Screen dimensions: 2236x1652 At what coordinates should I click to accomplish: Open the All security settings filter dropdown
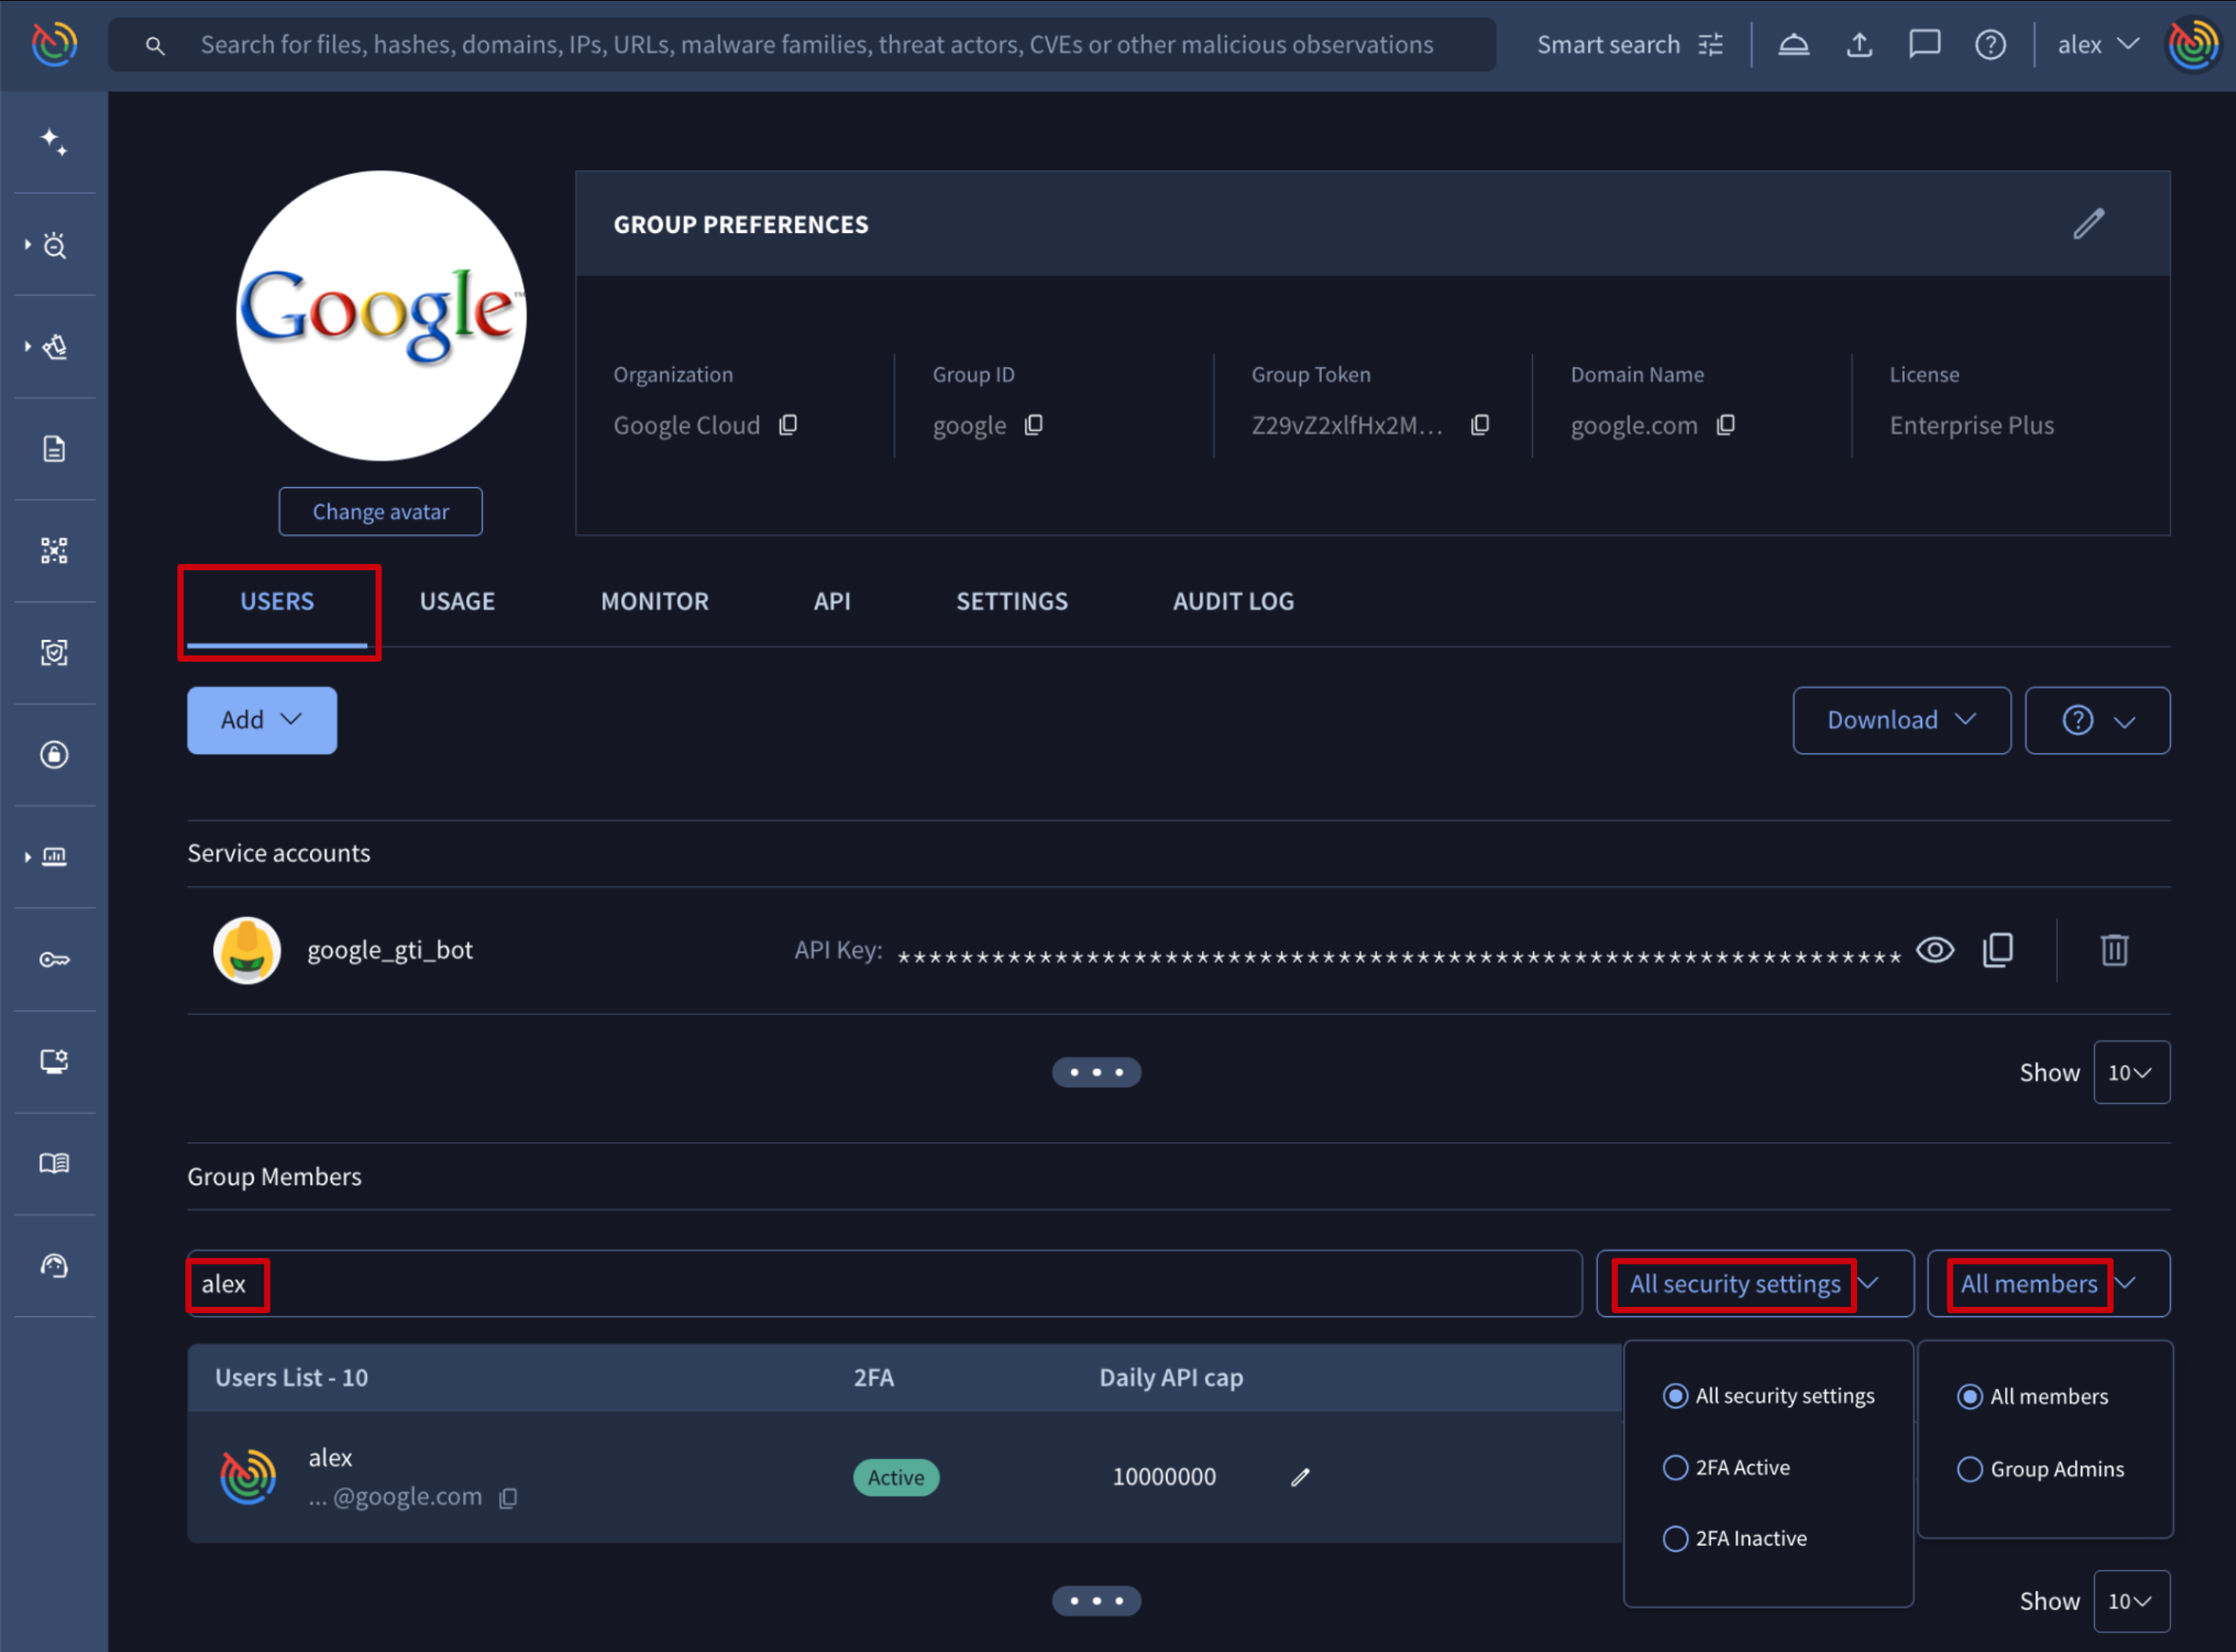tap(1754, 1284)
